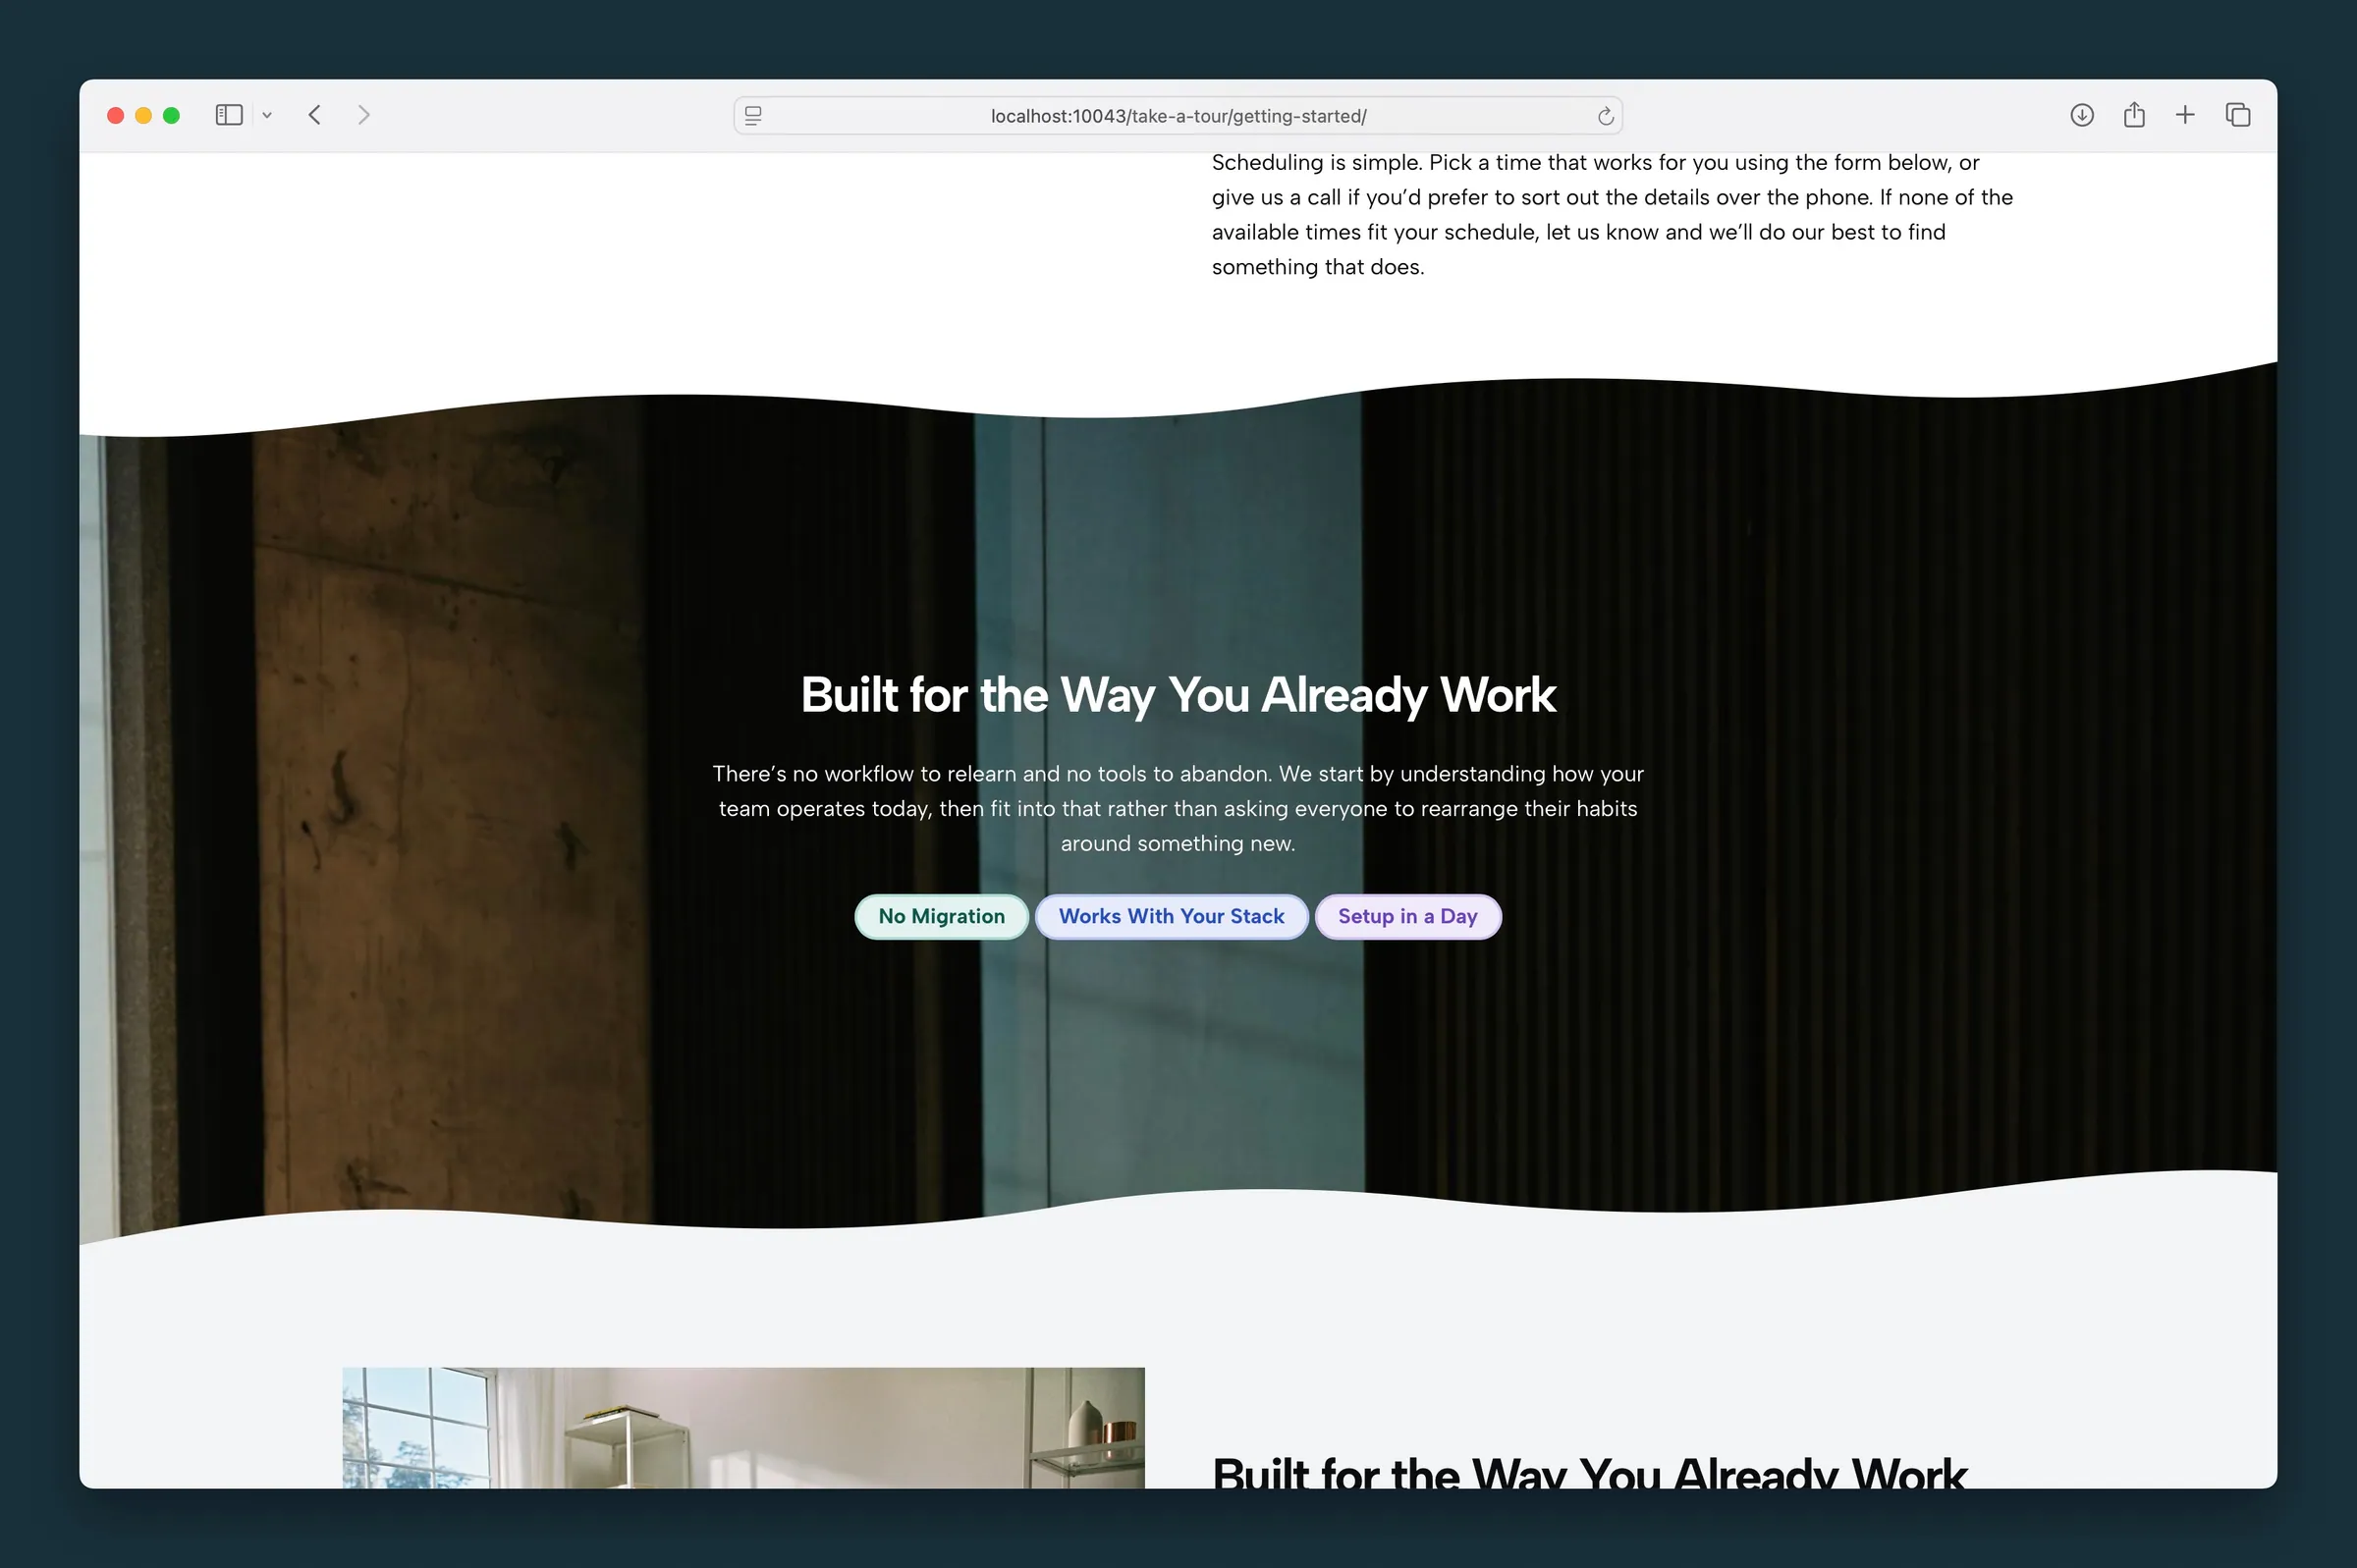Open a new tab with the plus icon
The height and width of the screenshot is (1568, 2357).
tap(2185, 115)
